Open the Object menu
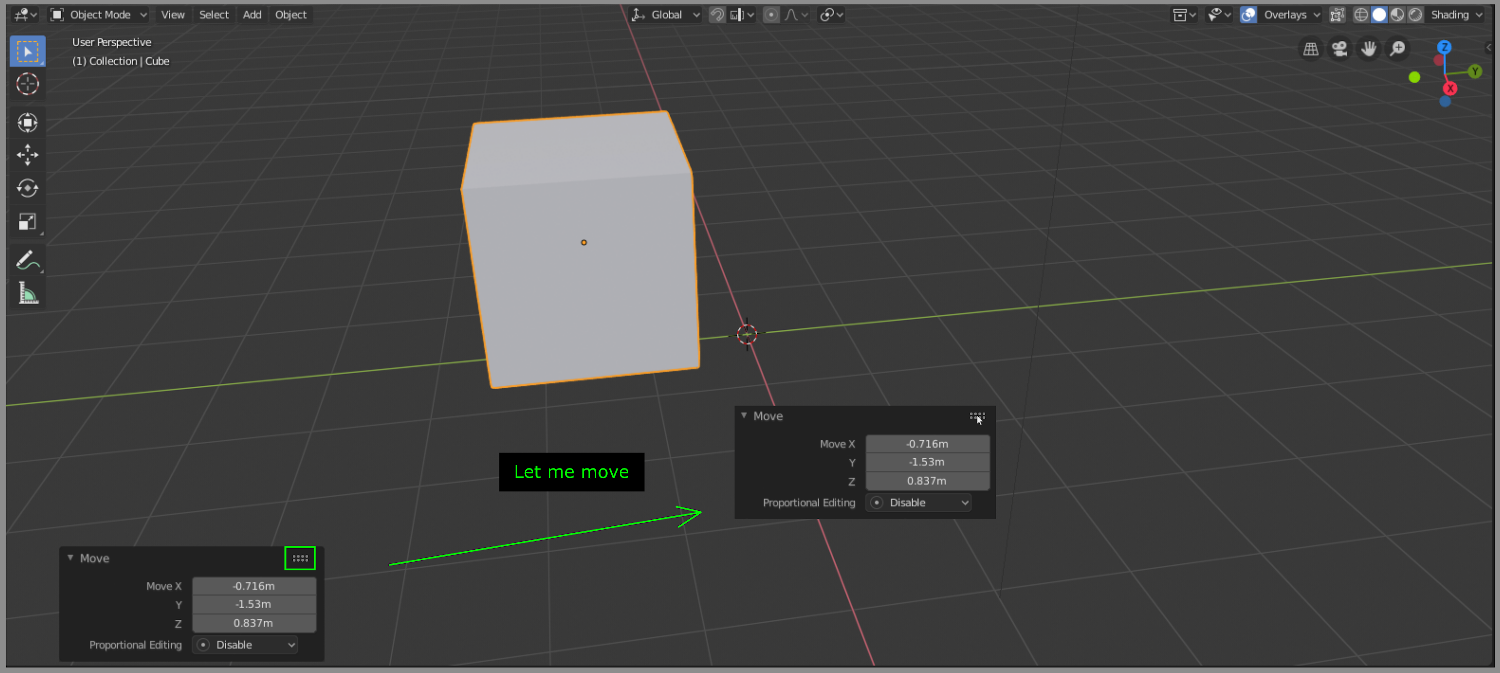Viewport: 1500px width, 673px height. [291, 15]
